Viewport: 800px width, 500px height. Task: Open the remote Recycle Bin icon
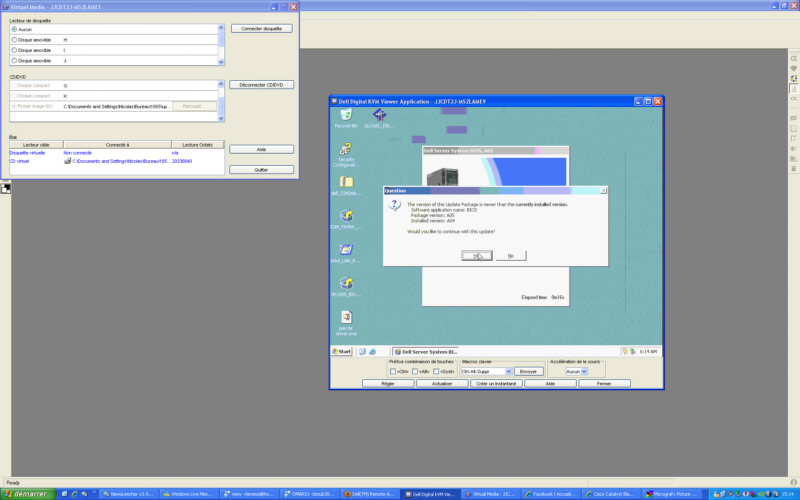coord(346,117)
